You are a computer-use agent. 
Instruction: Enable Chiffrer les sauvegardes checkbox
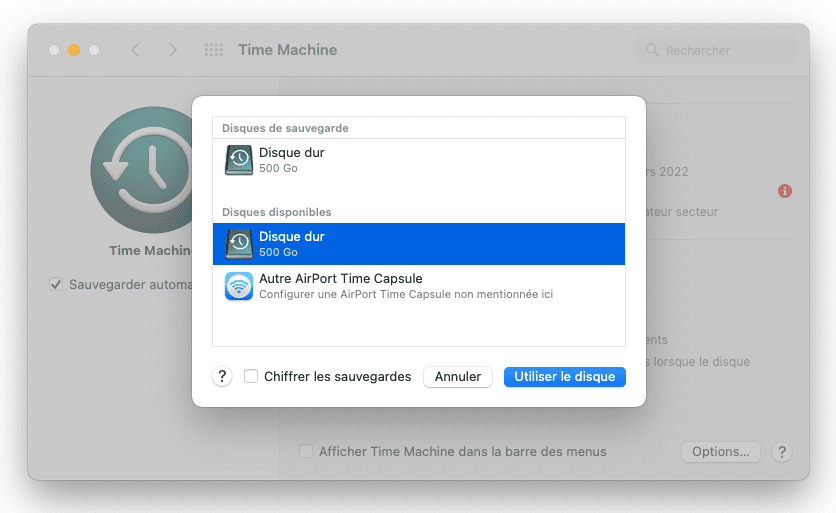(252, 377)
